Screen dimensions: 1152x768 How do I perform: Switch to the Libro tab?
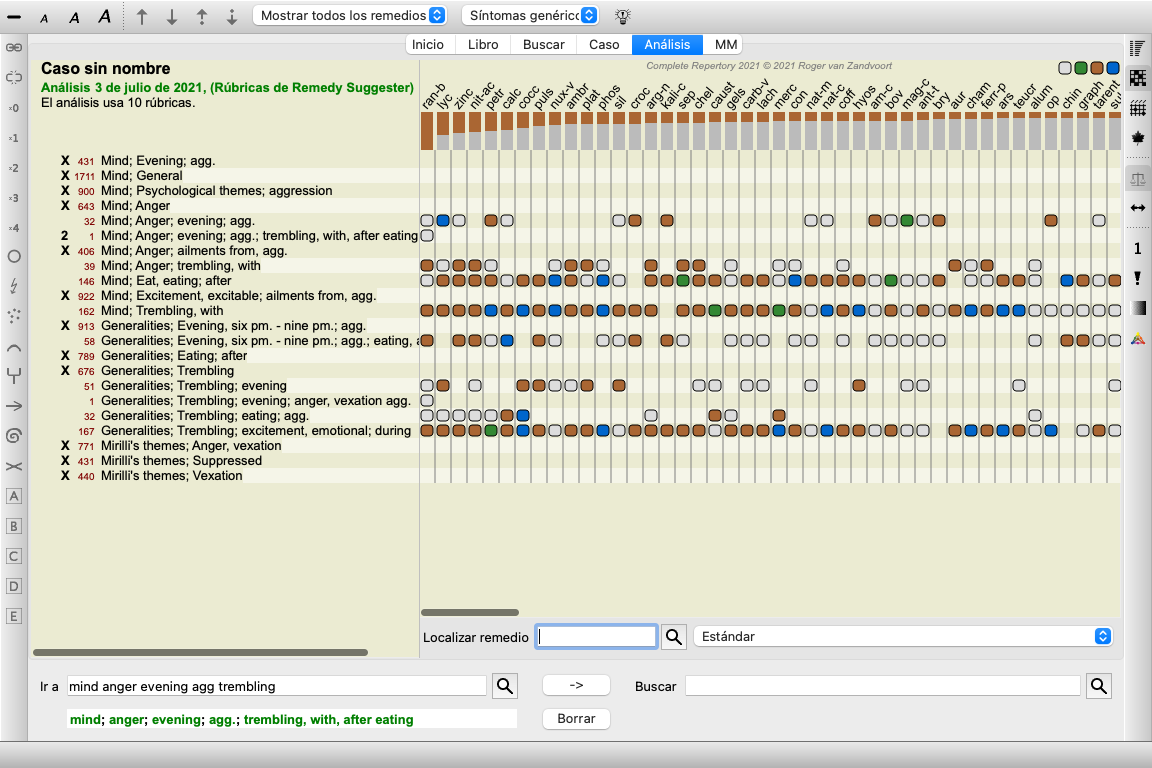coord(483,45)
